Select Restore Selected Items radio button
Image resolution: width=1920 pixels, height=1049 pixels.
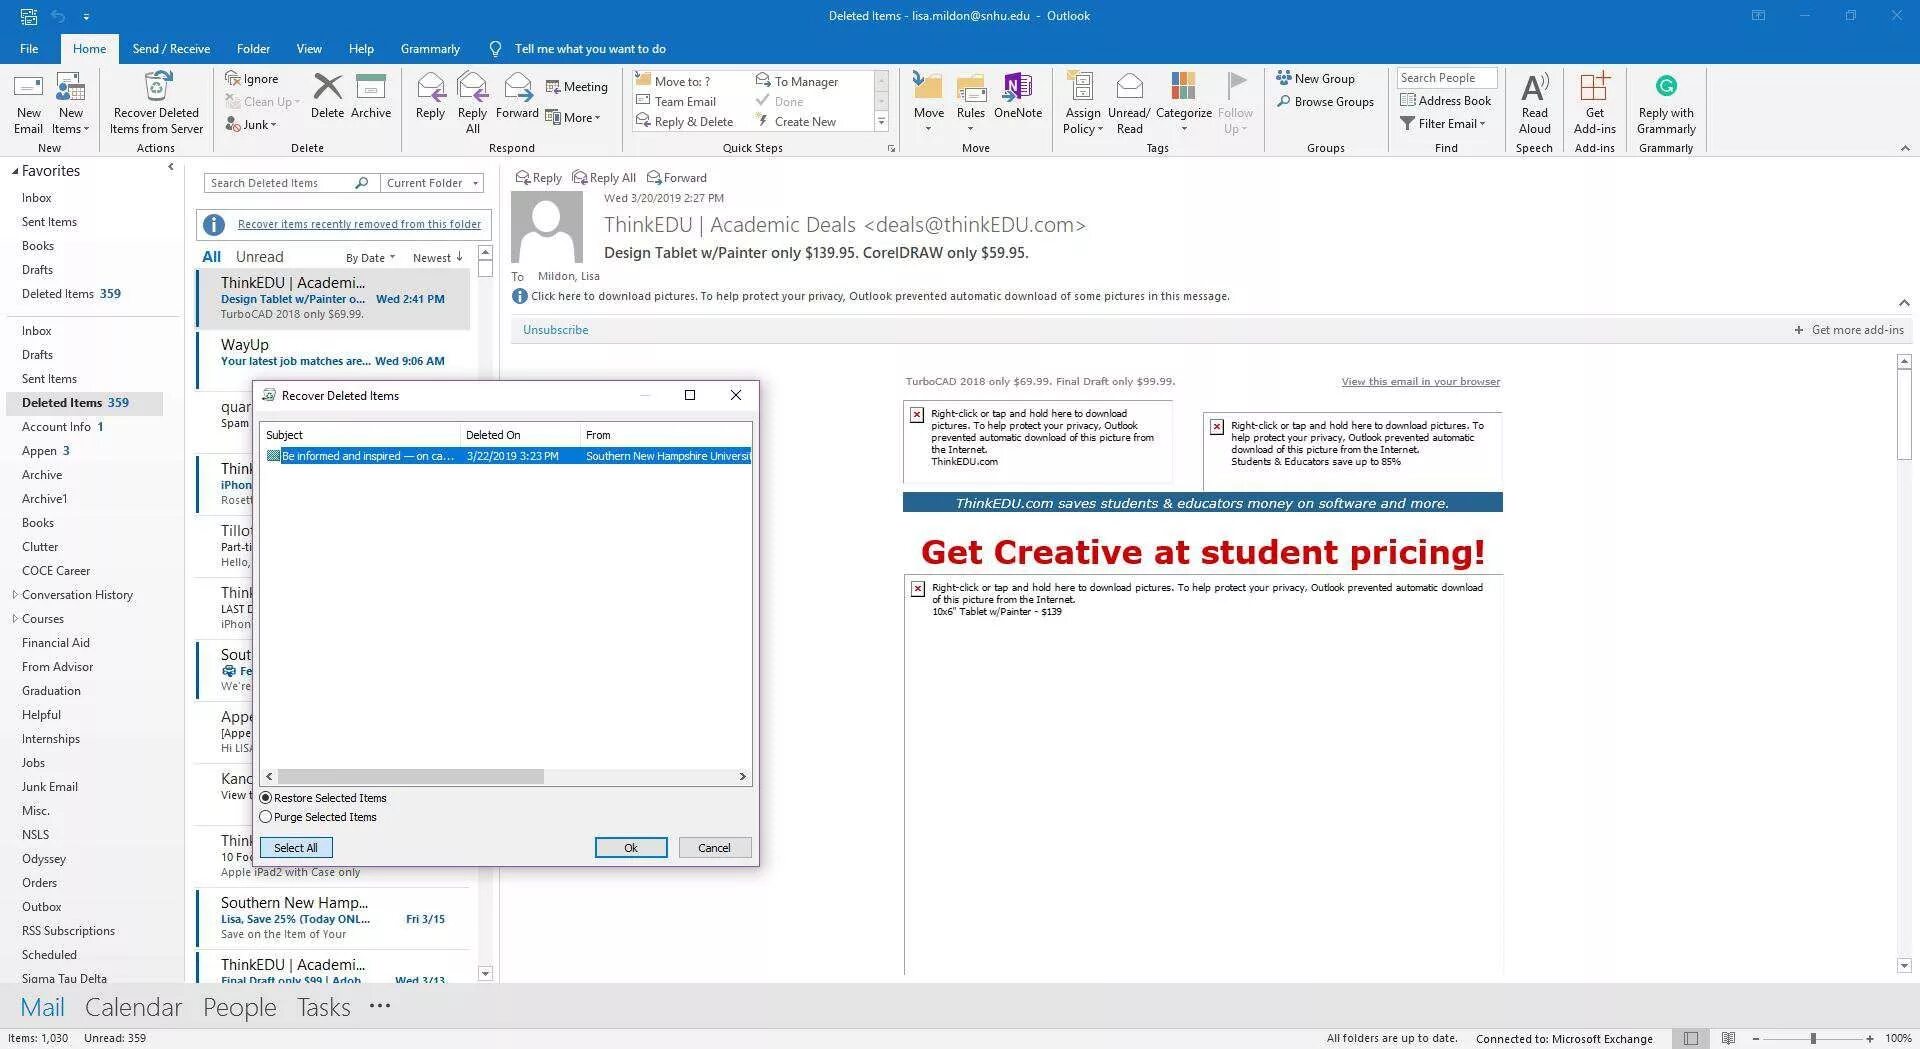pyautogui.click(x=265, y=798)
